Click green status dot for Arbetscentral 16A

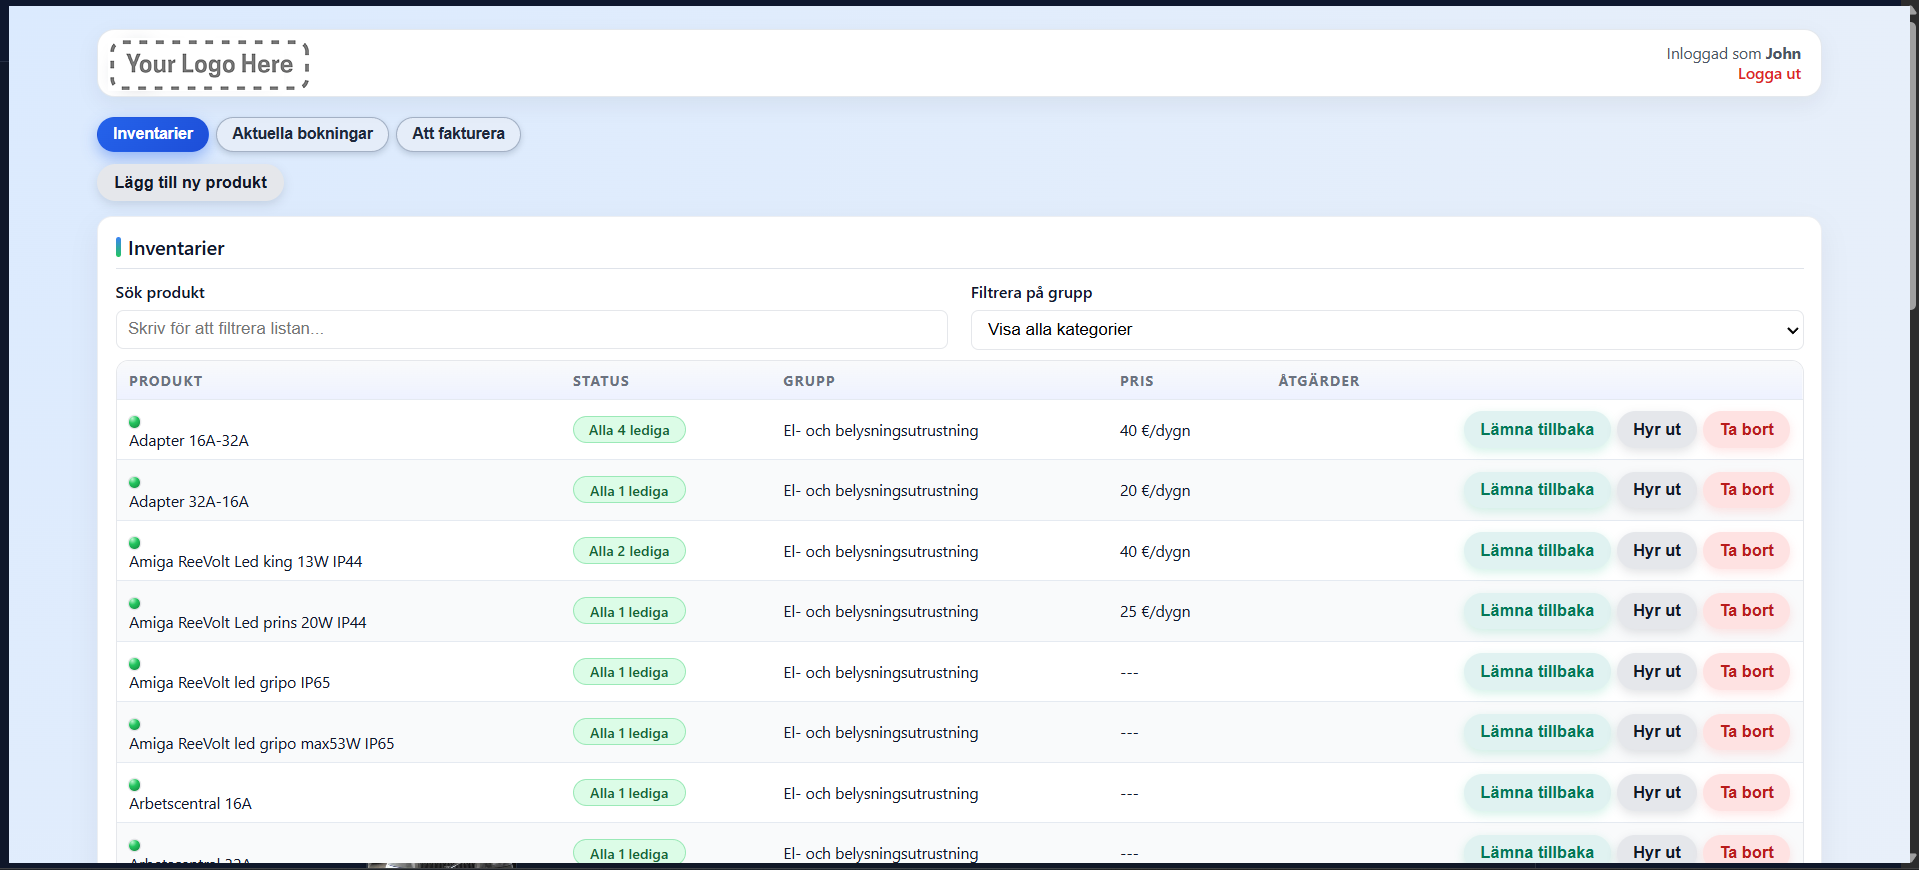click(134, 785)
